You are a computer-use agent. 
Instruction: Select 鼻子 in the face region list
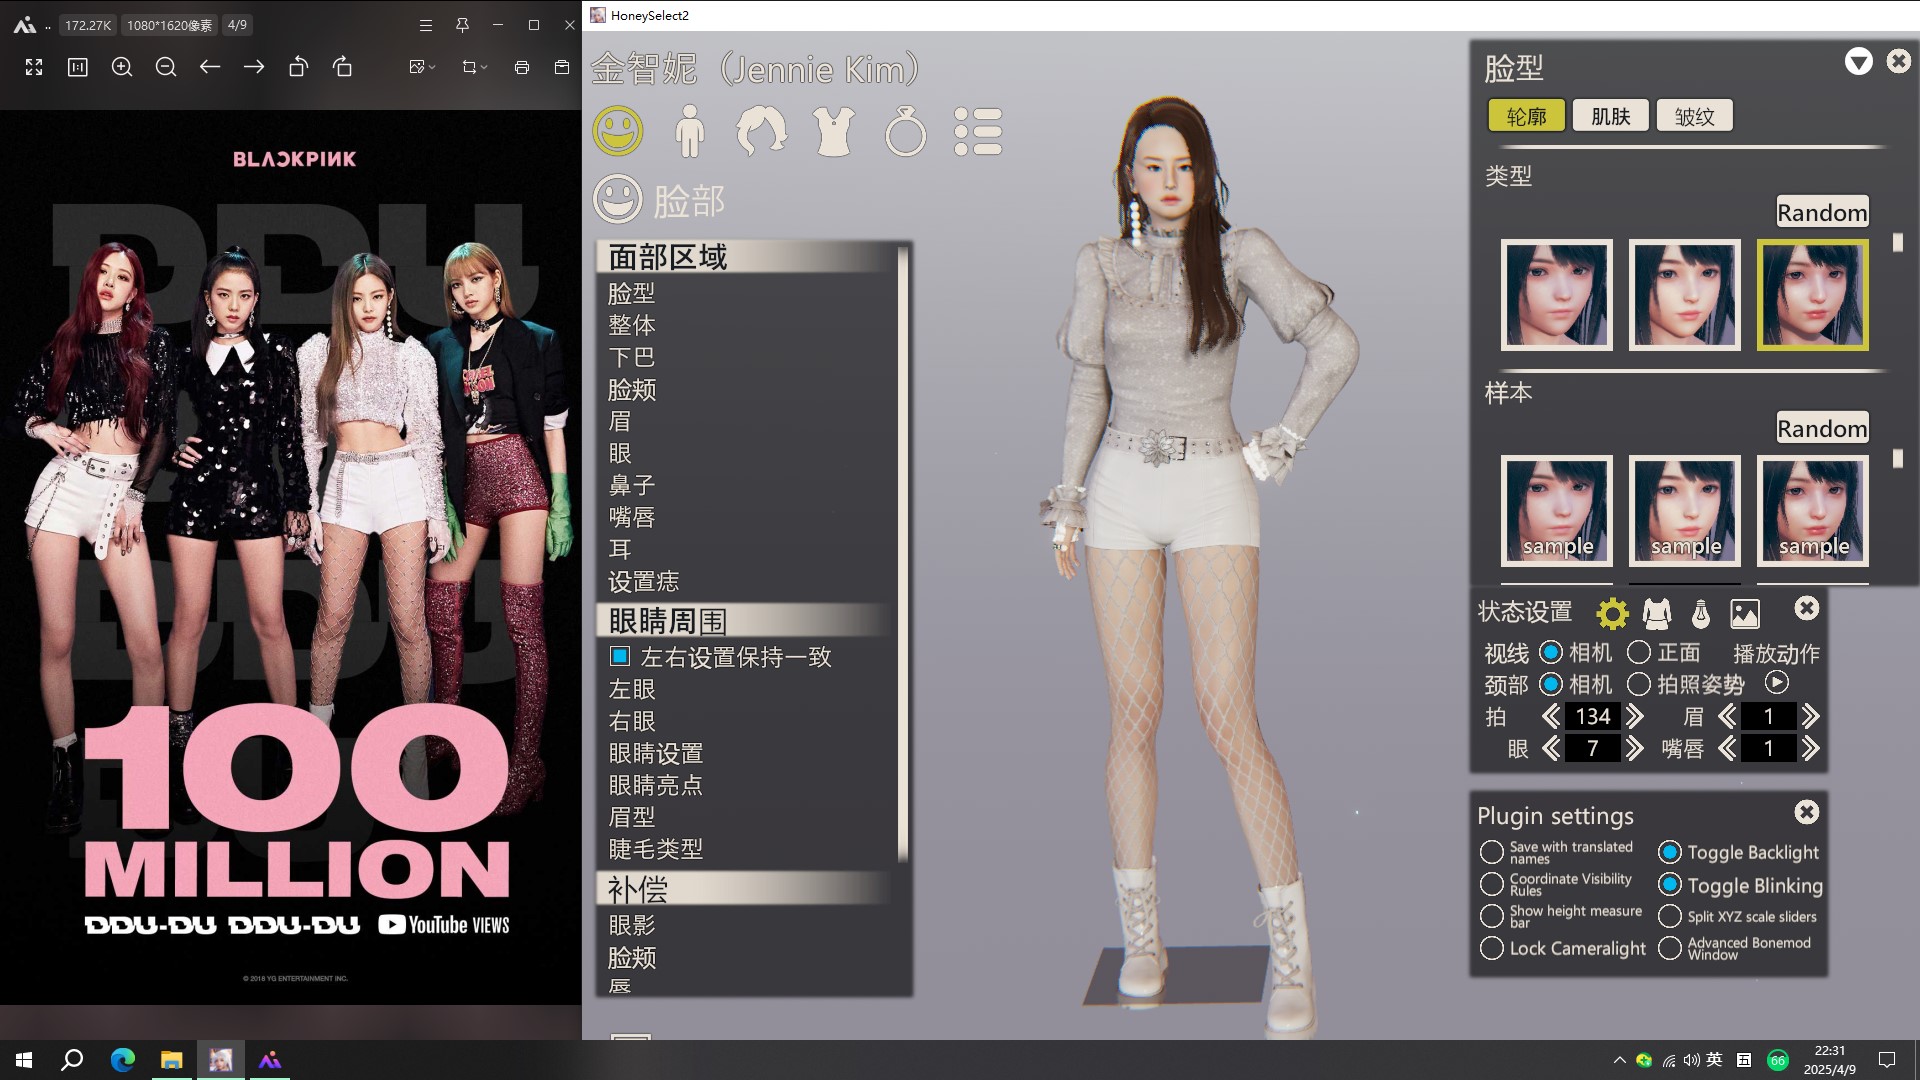(x=631, y=485)
